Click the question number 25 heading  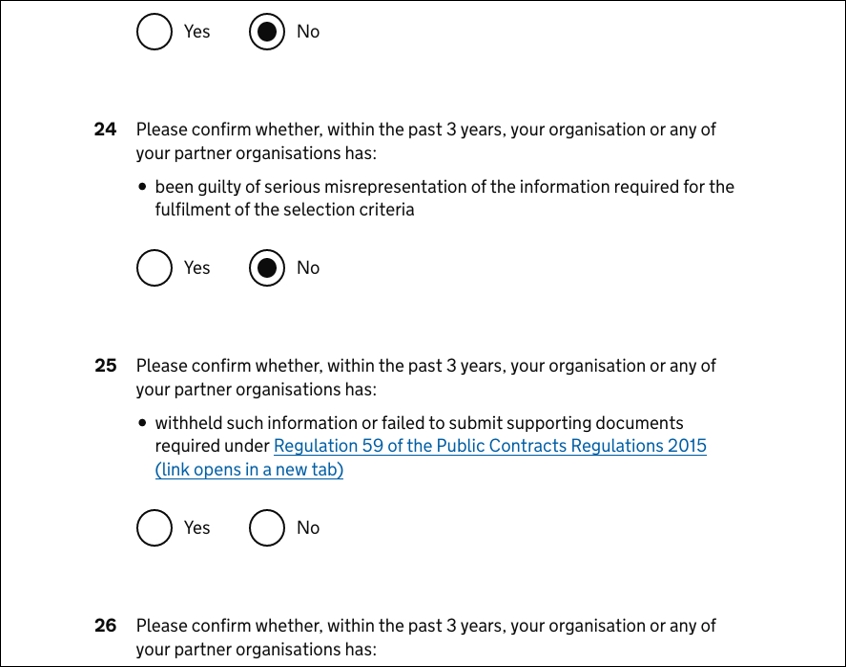tap(105, 366)
